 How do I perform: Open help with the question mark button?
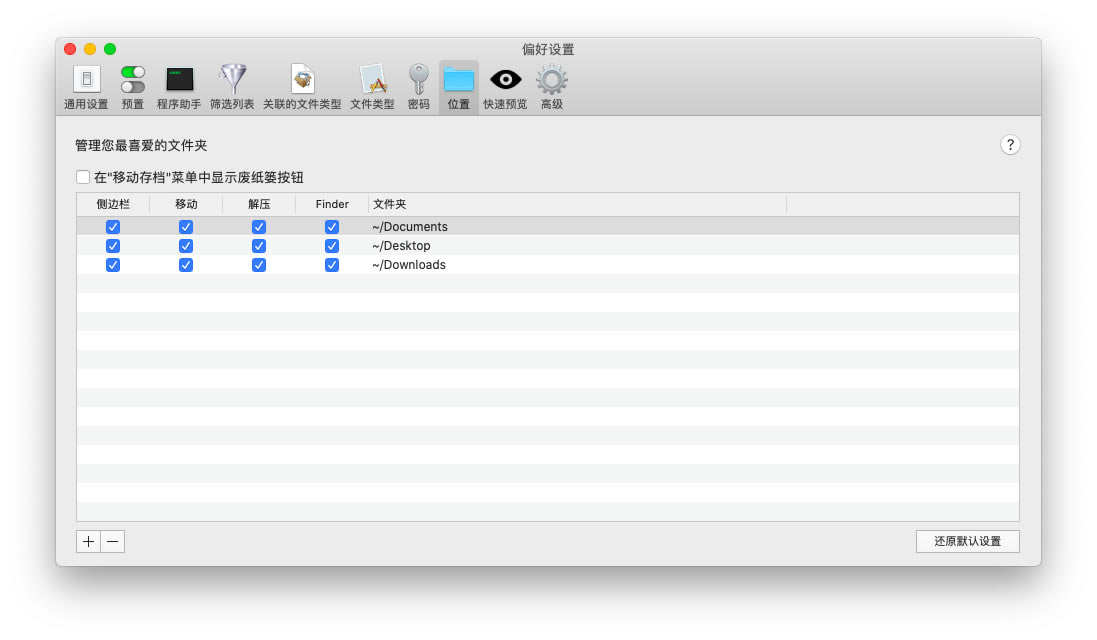pos(1010,145)
